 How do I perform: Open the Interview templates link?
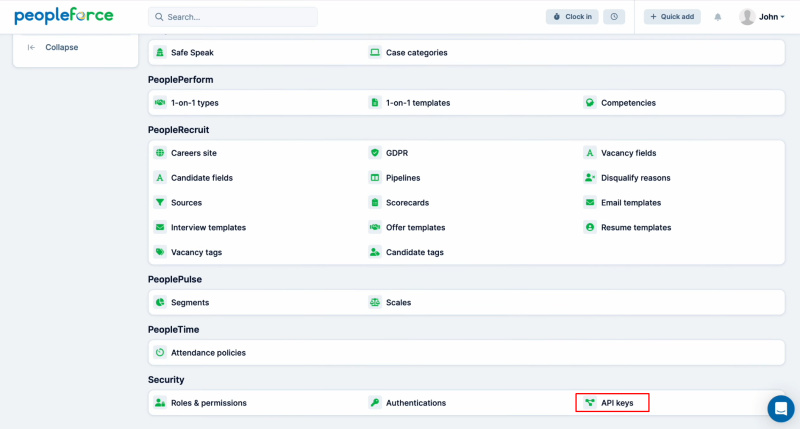tap(208, 228)
